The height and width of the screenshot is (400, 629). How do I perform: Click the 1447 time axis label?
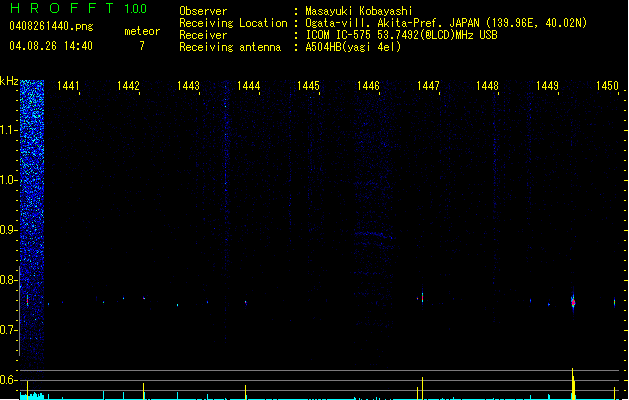[x=428, y=86]
